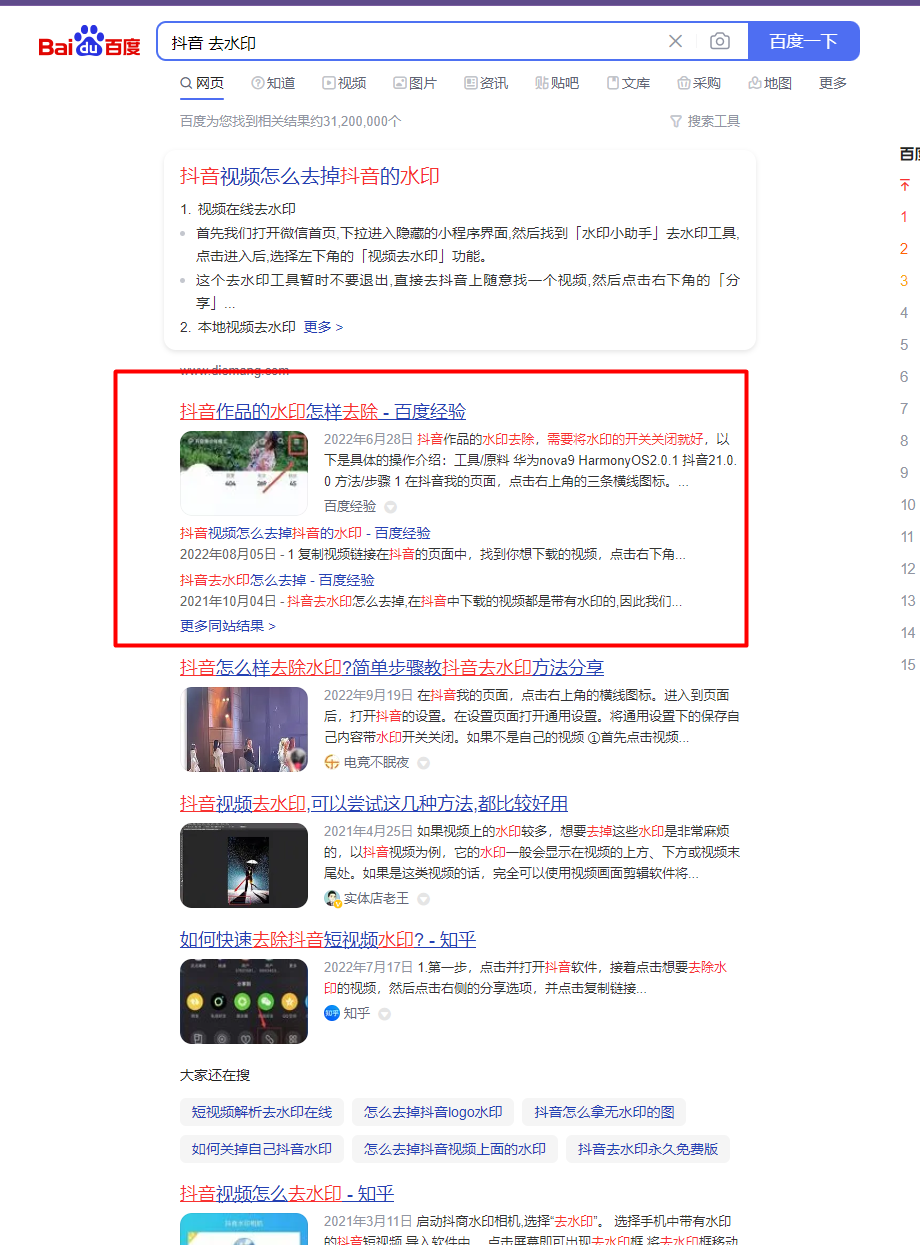Search suggestion 短视频解析去水印在线
The width and height of the screenshot is (920, 1245).
262,1112
